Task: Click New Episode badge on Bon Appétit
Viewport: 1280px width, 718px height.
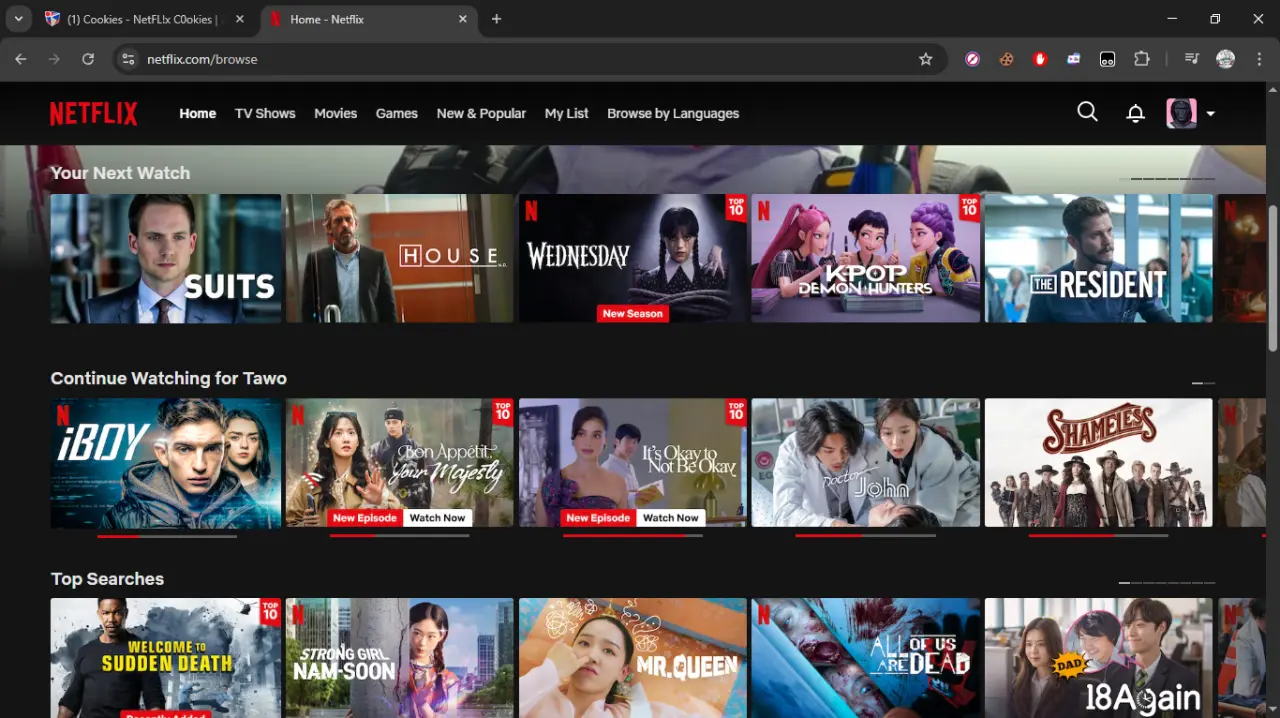Action: tap(365, 518)
